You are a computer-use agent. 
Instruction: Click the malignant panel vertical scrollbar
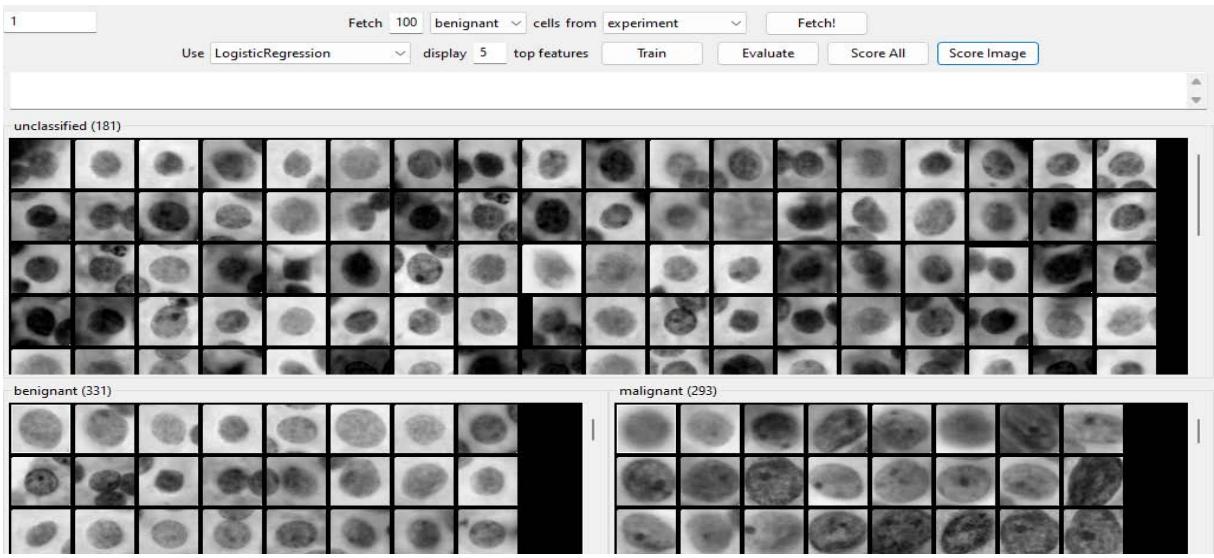coord(1197,430)
